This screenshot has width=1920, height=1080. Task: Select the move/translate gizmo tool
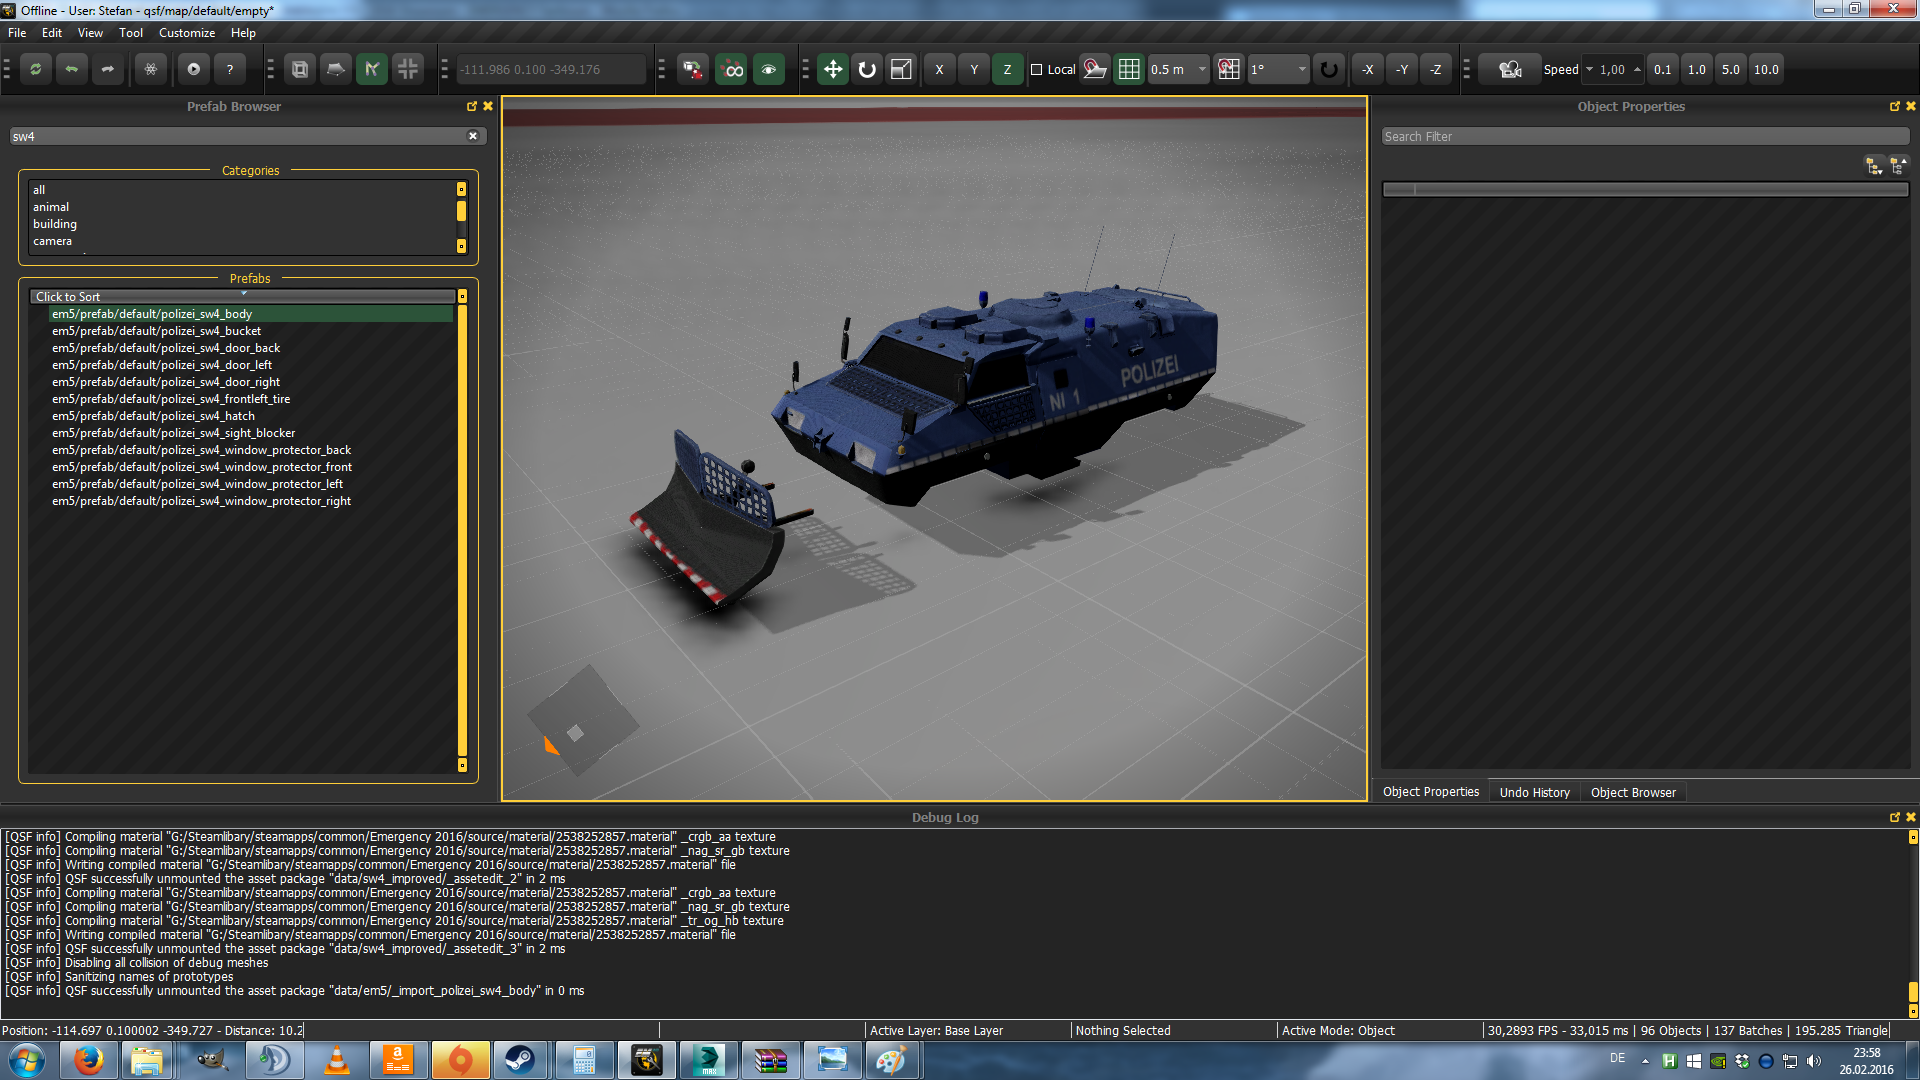point(832,69)
